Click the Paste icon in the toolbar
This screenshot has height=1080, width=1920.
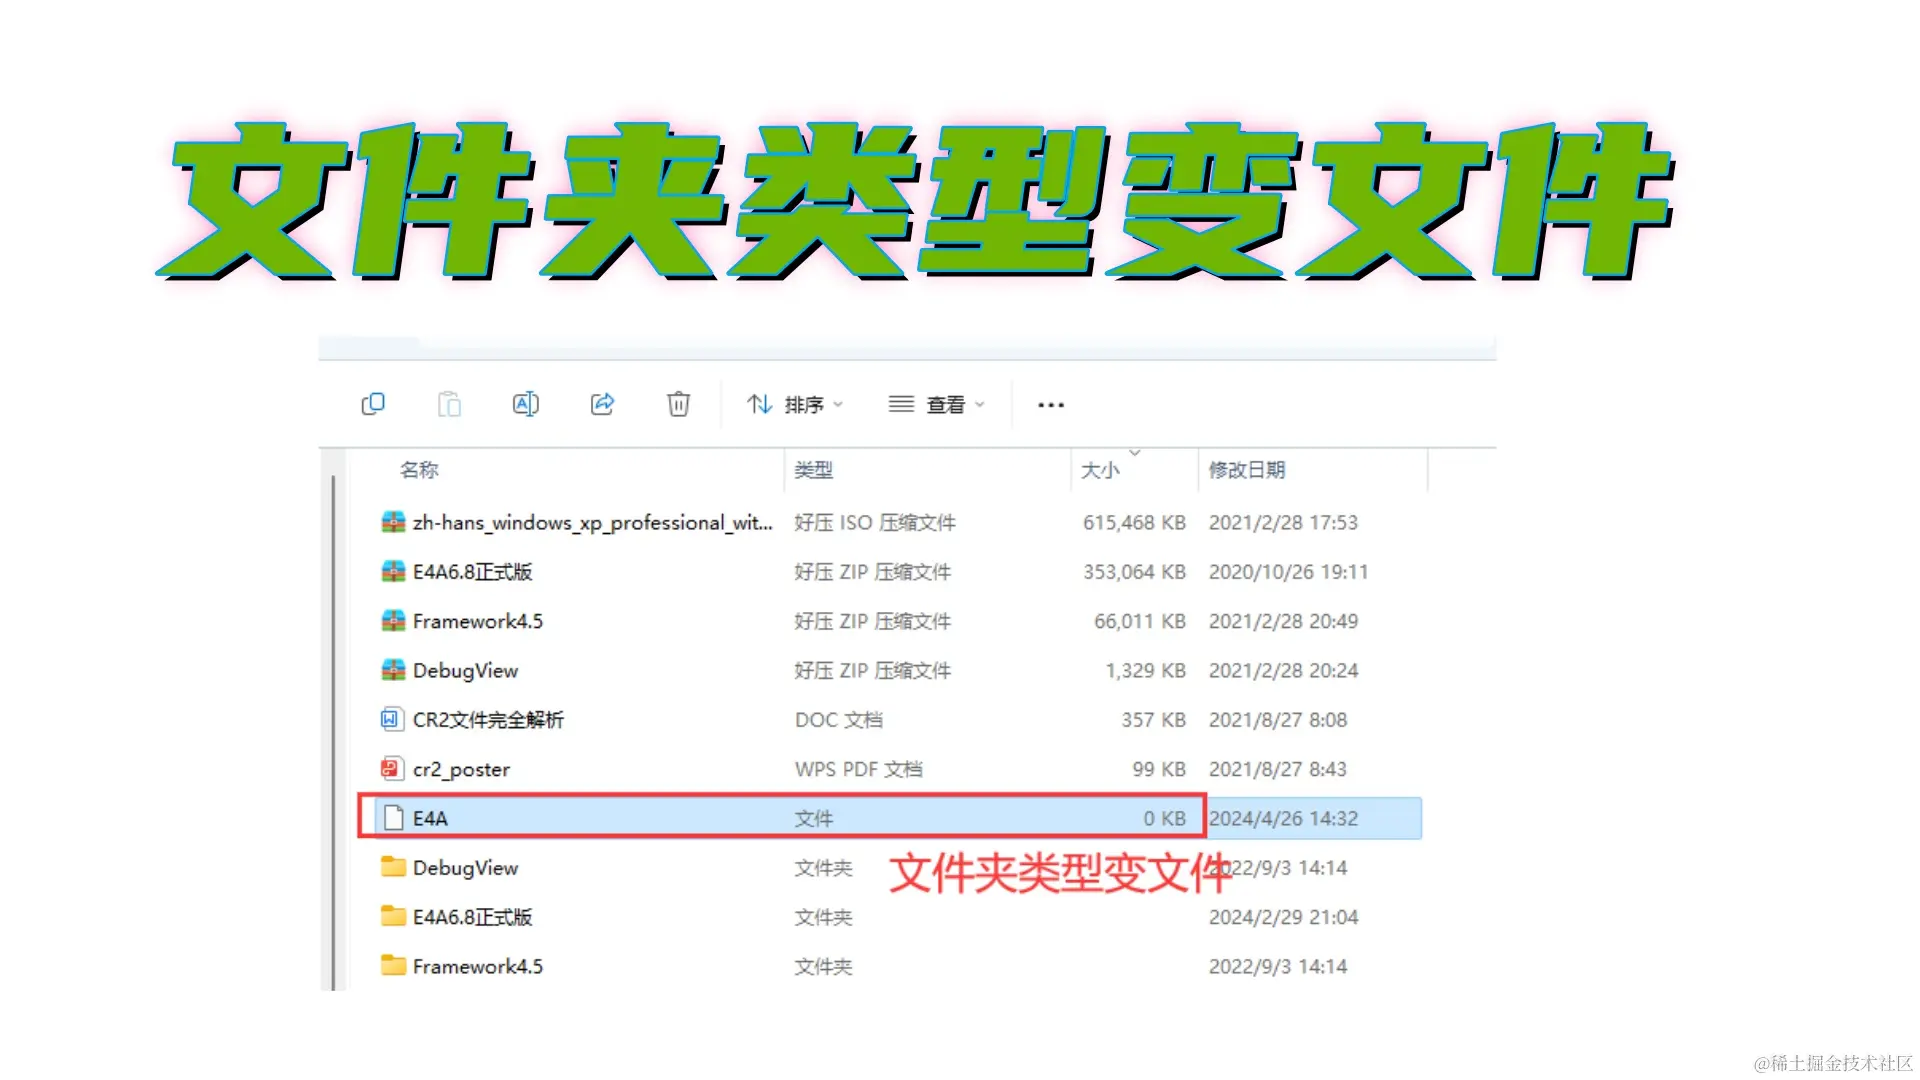449,404
